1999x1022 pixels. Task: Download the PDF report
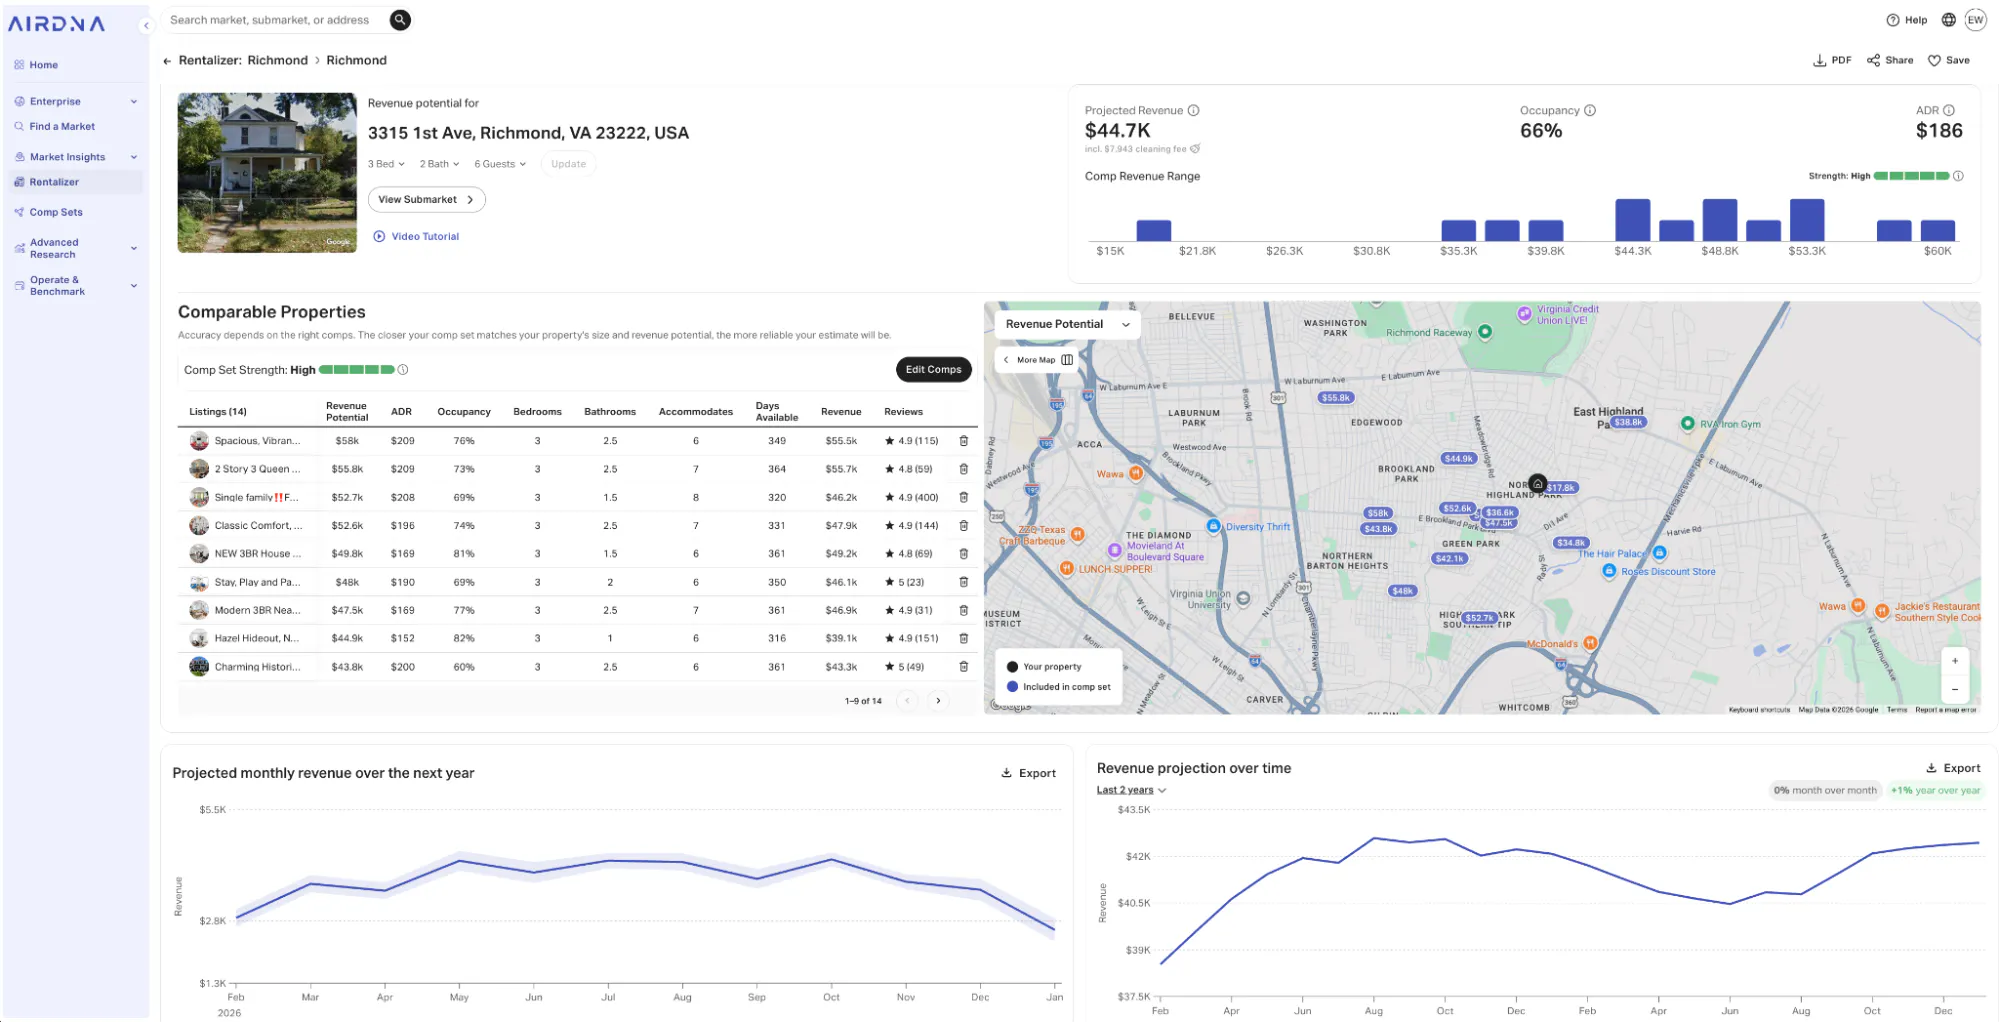pos(1832,61)
